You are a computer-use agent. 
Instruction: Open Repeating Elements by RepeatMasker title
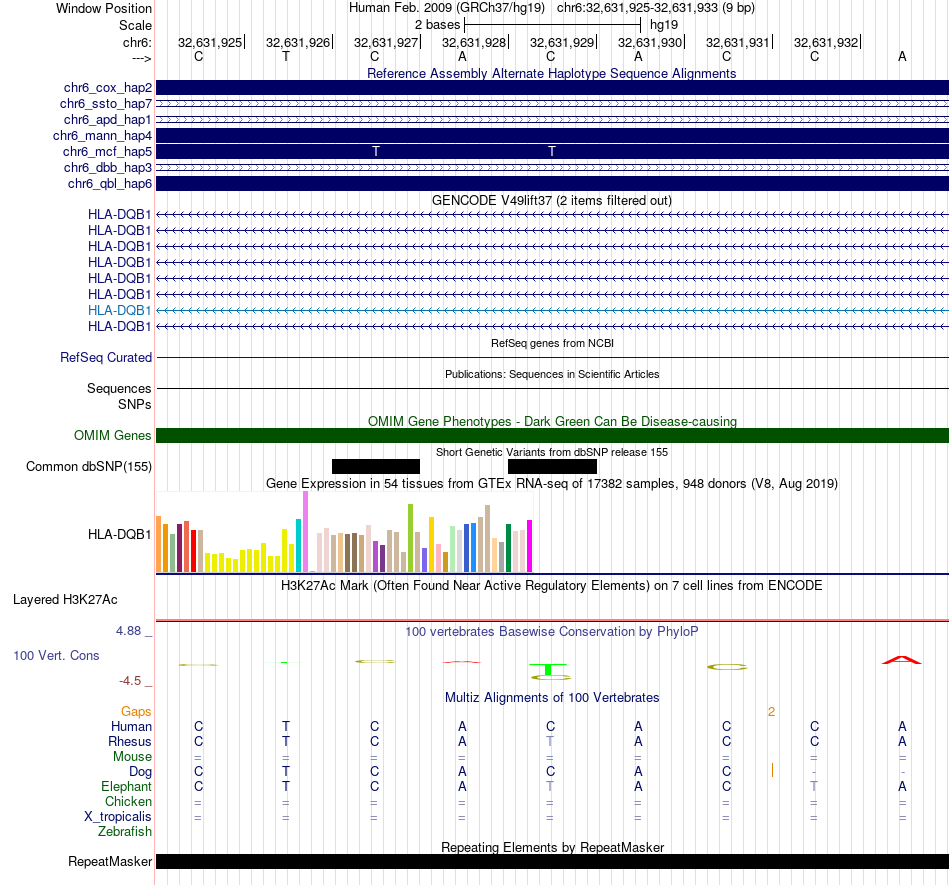tap(553, 847)
